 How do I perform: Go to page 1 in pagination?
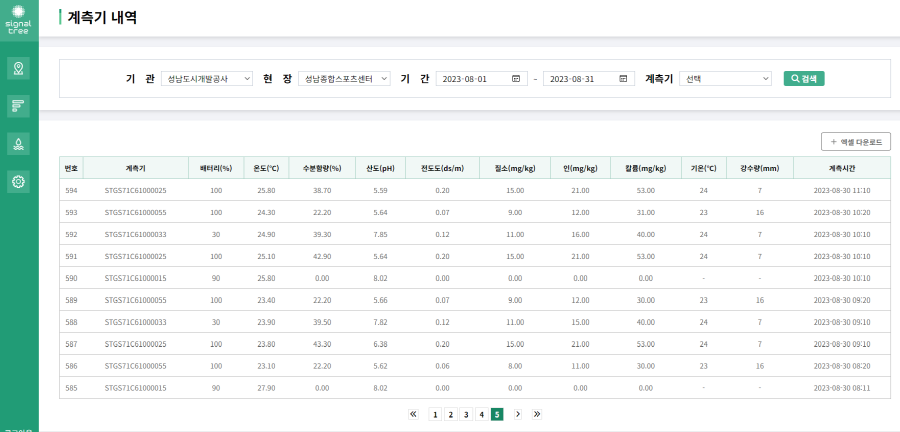pos(435,414)
